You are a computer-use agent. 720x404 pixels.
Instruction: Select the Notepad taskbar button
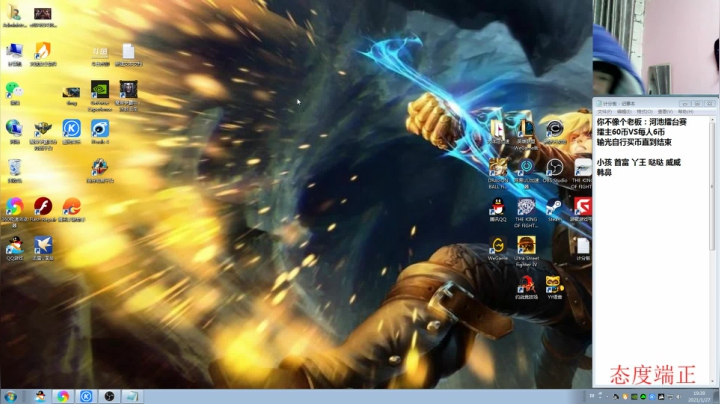(132, 396)
